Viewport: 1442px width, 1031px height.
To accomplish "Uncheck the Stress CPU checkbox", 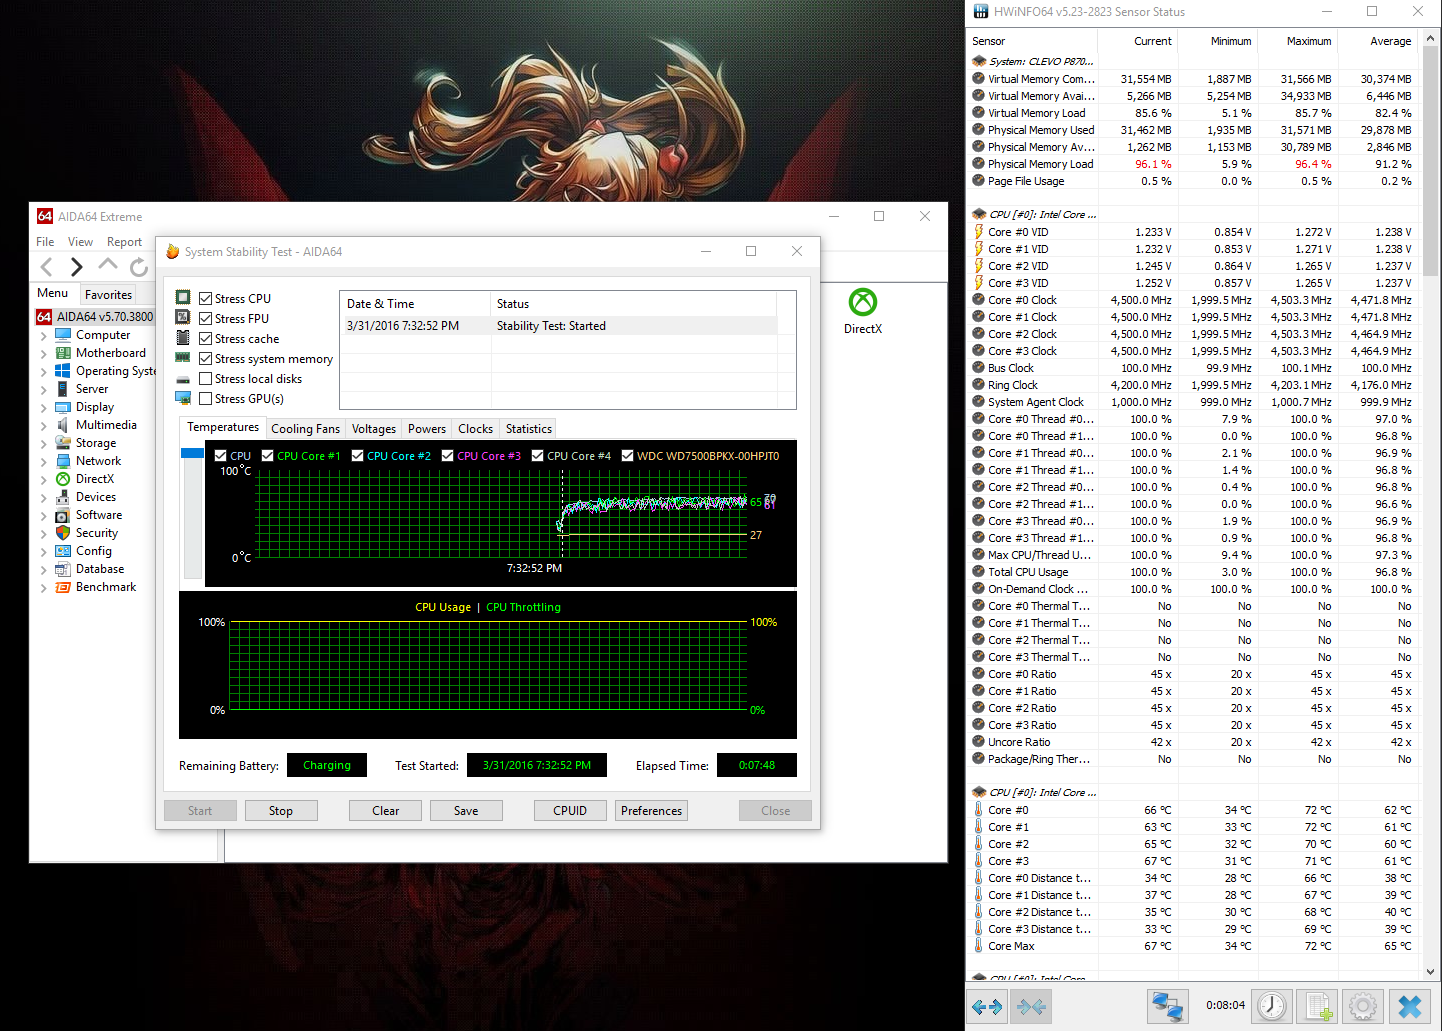I will (205, 299).
